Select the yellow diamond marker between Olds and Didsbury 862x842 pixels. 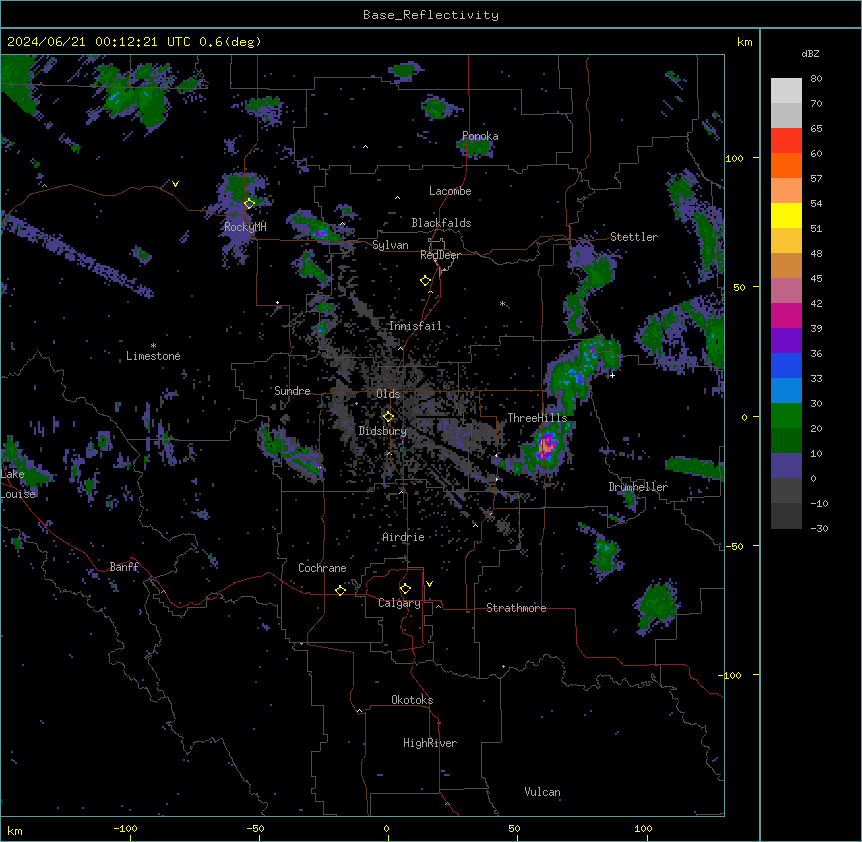pos(388,416)
